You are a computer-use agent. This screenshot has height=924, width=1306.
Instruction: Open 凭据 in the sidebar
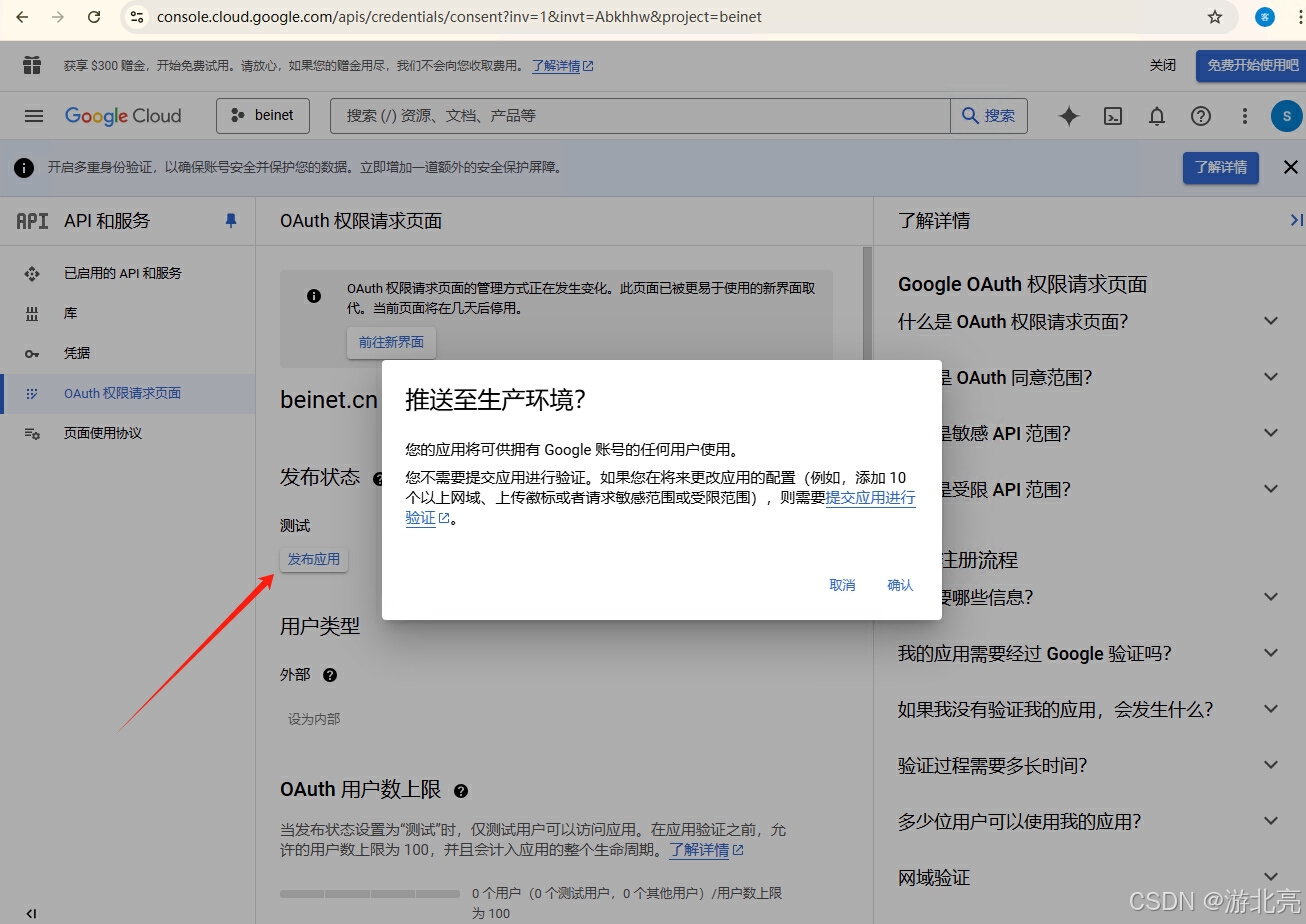tap(127, 353)
